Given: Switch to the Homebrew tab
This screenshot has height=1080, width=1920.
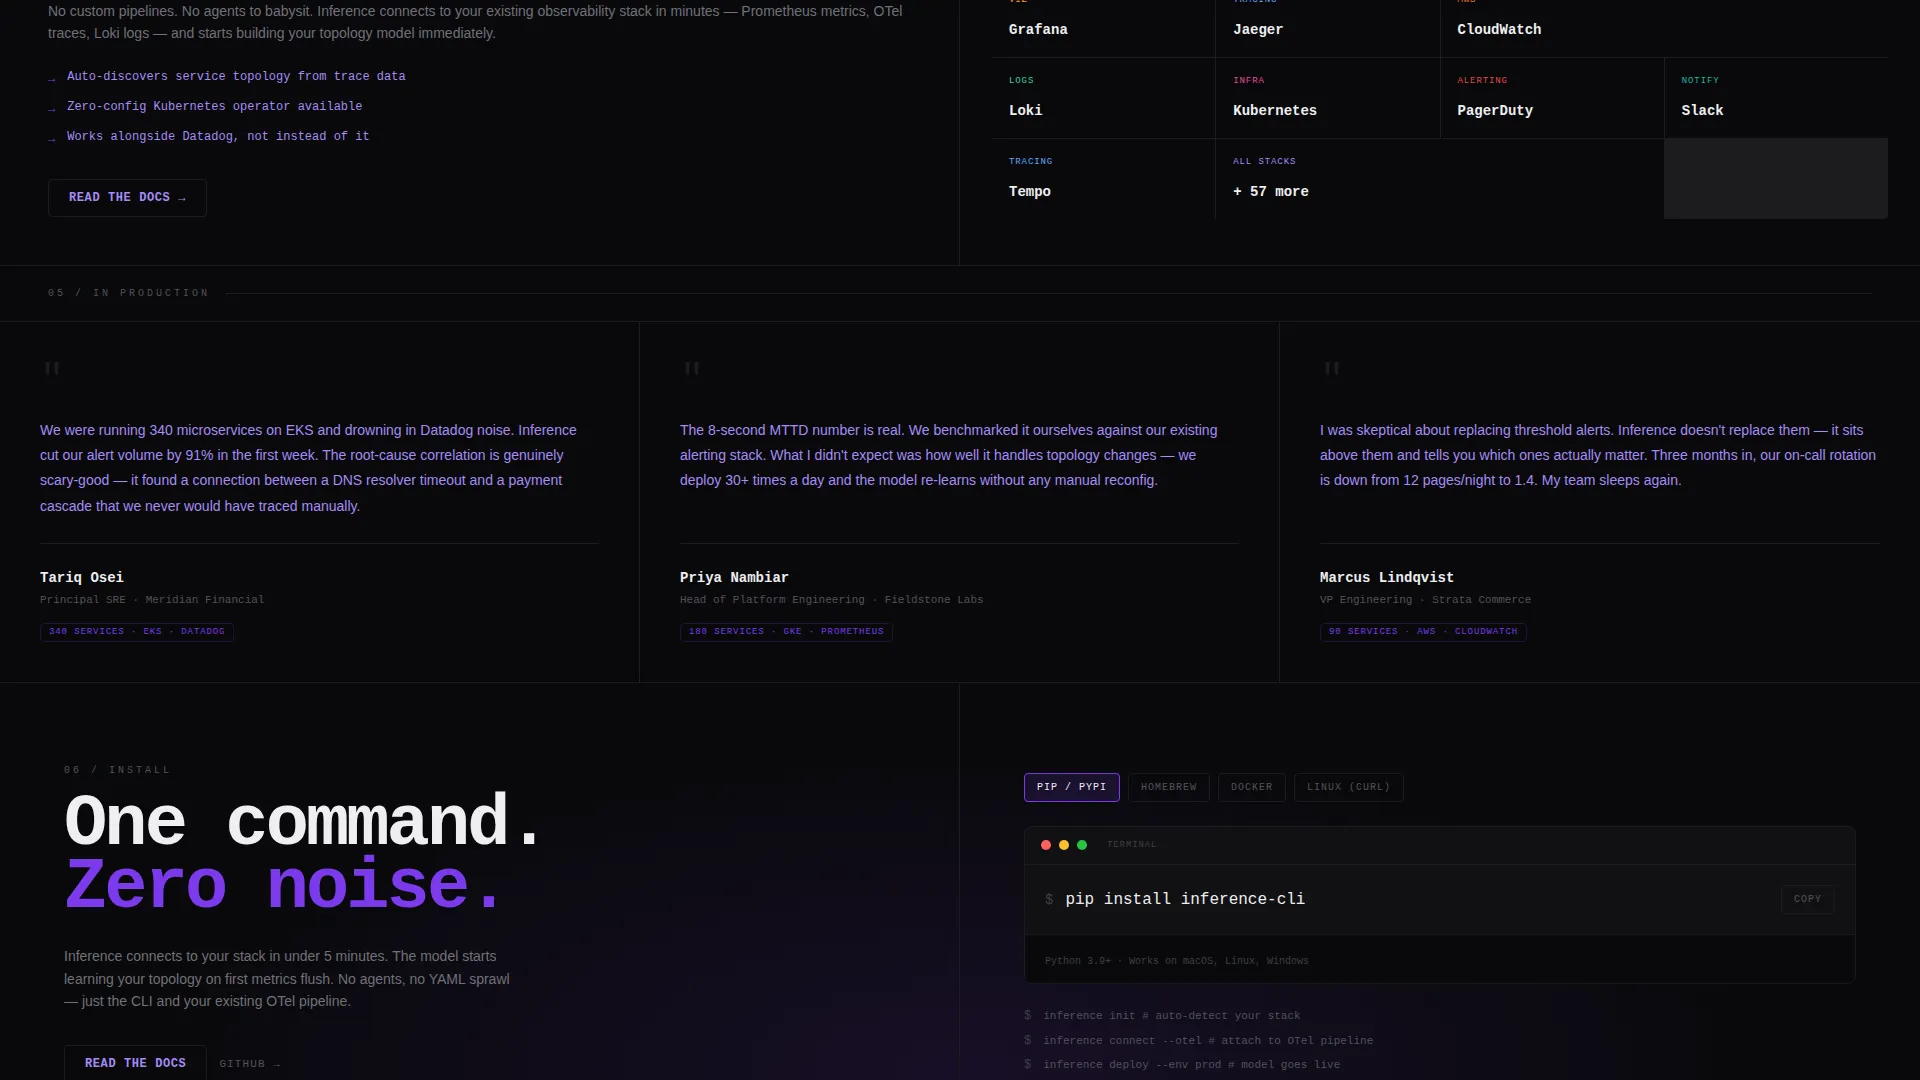Looking at the screenshot, I should click(1168, 787).
